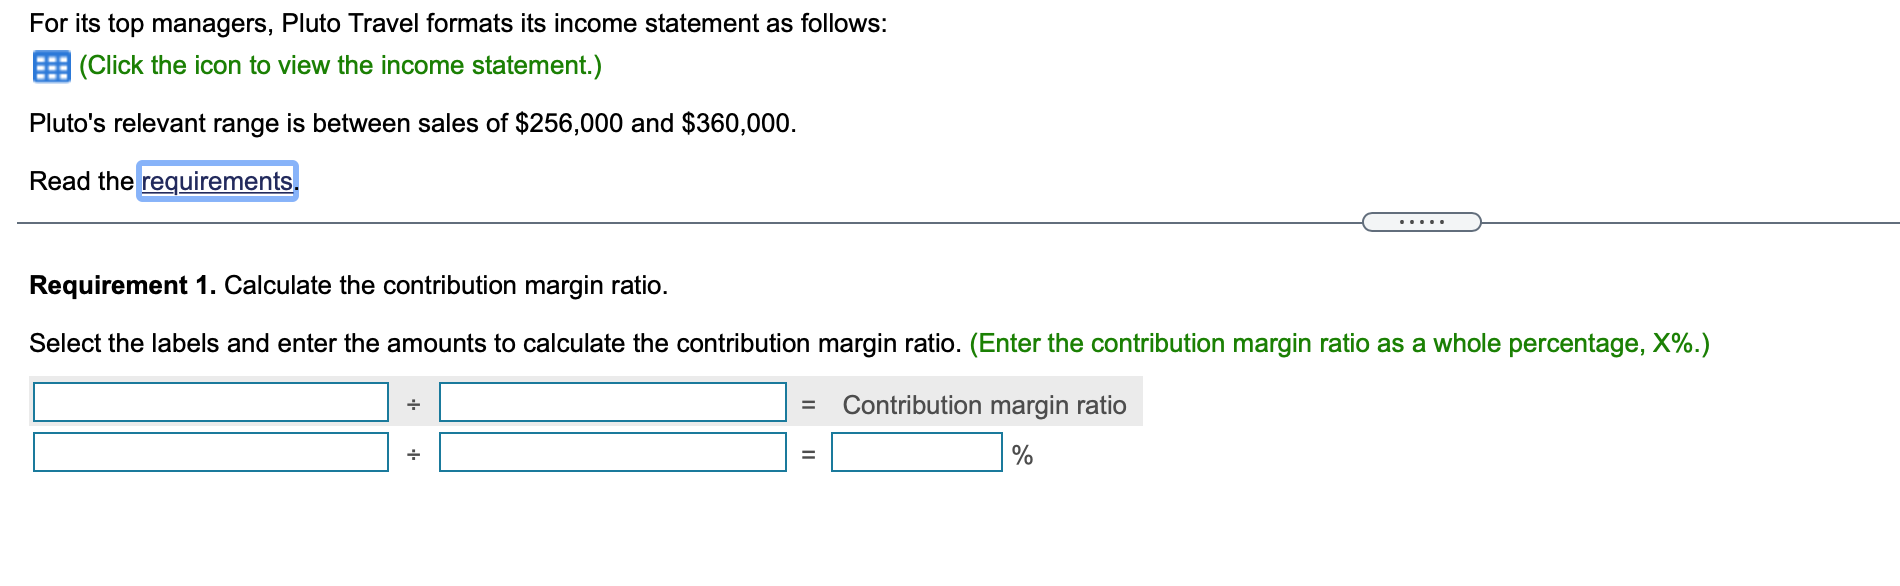The width and height of the screenshot is (1900, 586).
Task: Click the Contribution margin ratio result label
Action: 985,405
